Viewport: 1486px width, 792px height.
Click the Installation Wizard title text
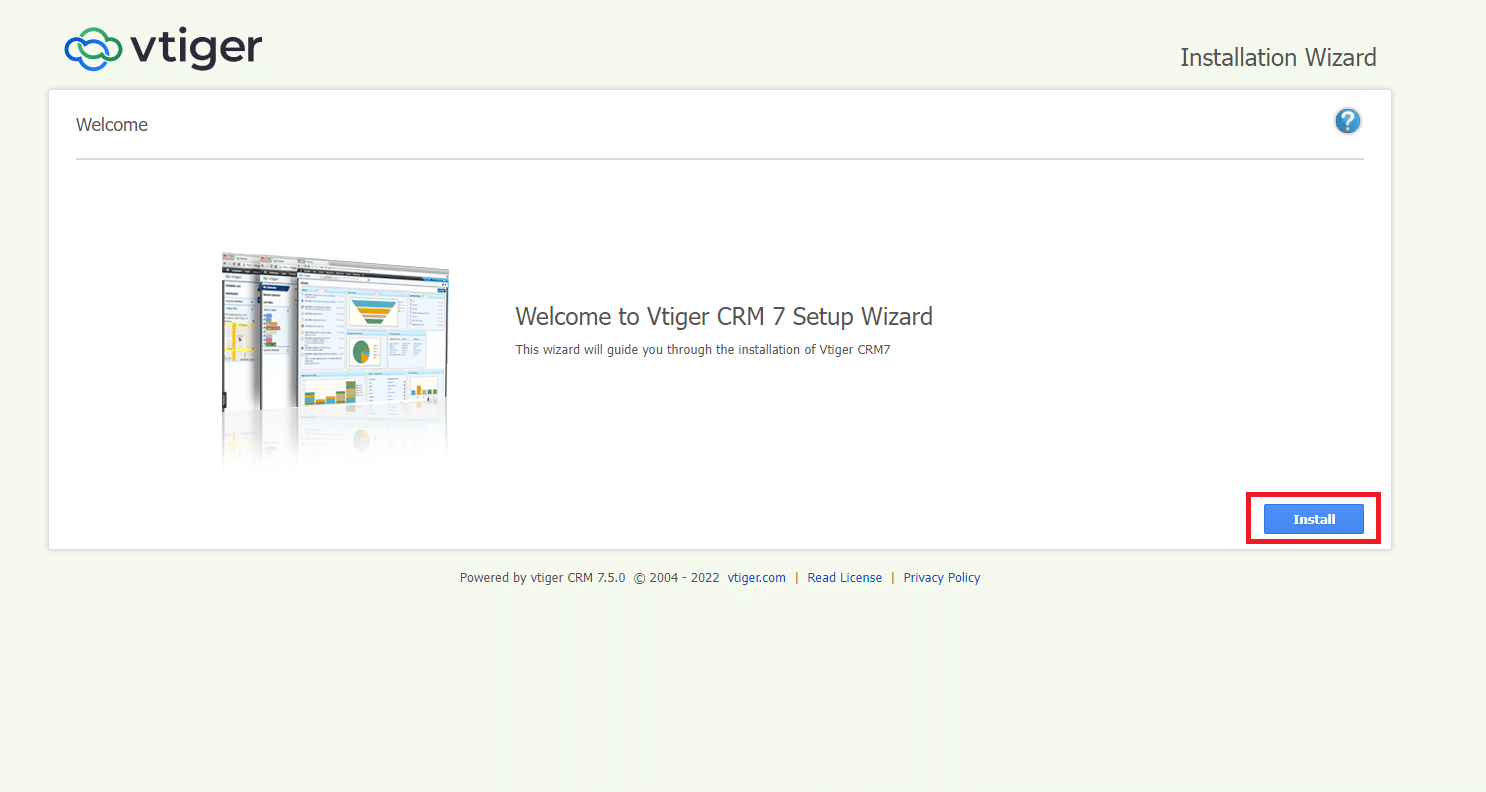(x=1278, y=57)
